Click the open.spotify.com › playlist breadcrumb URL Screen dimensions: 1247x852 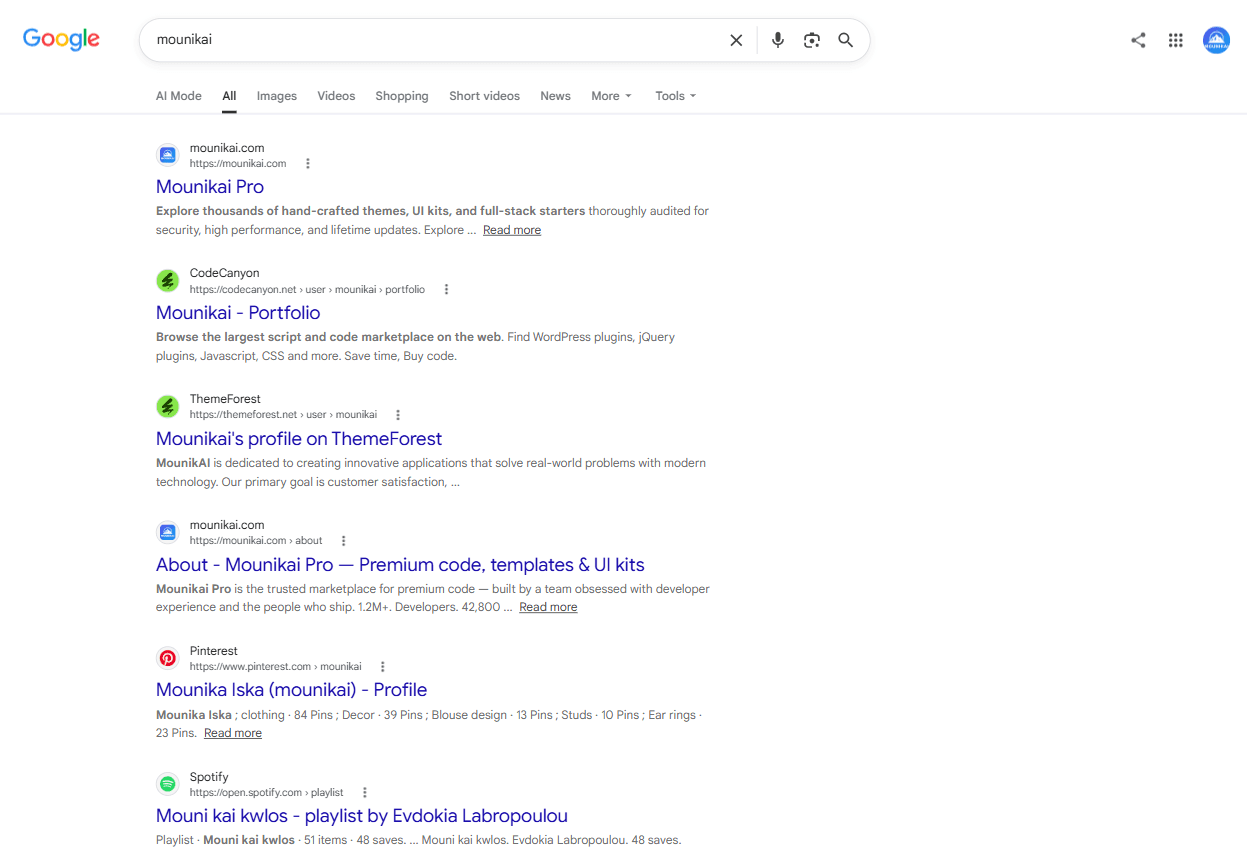[266, 792]
